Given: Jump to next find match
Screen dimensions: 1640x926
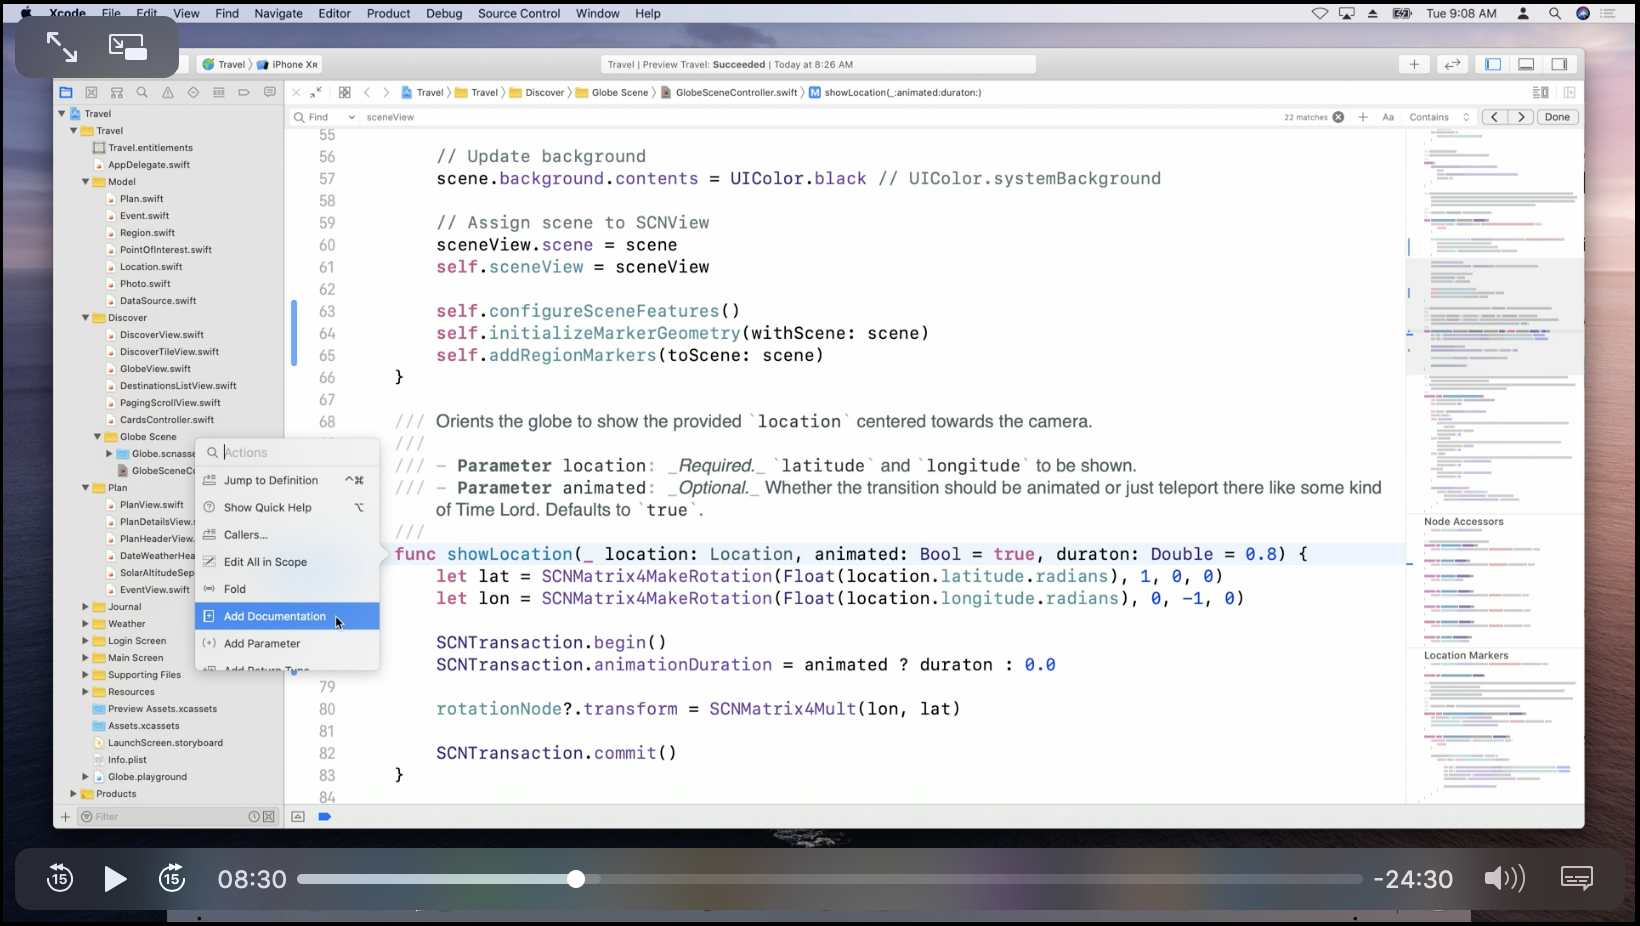Looking at the screenshot, I should point(1521,117).
